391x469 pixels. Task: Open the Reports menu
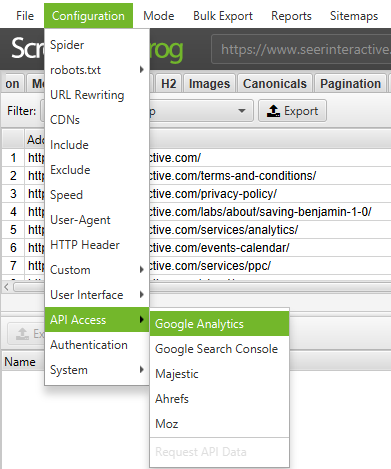click(x=291, y=16)
